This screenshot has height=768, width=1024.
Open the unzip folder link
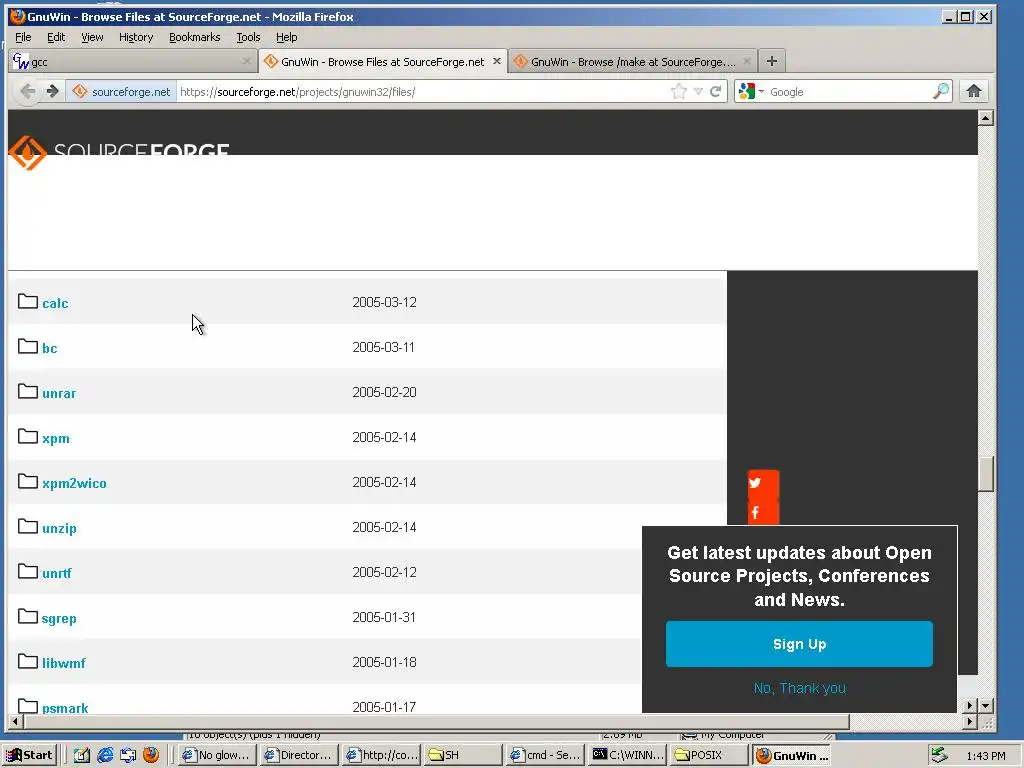coord(59,528)
